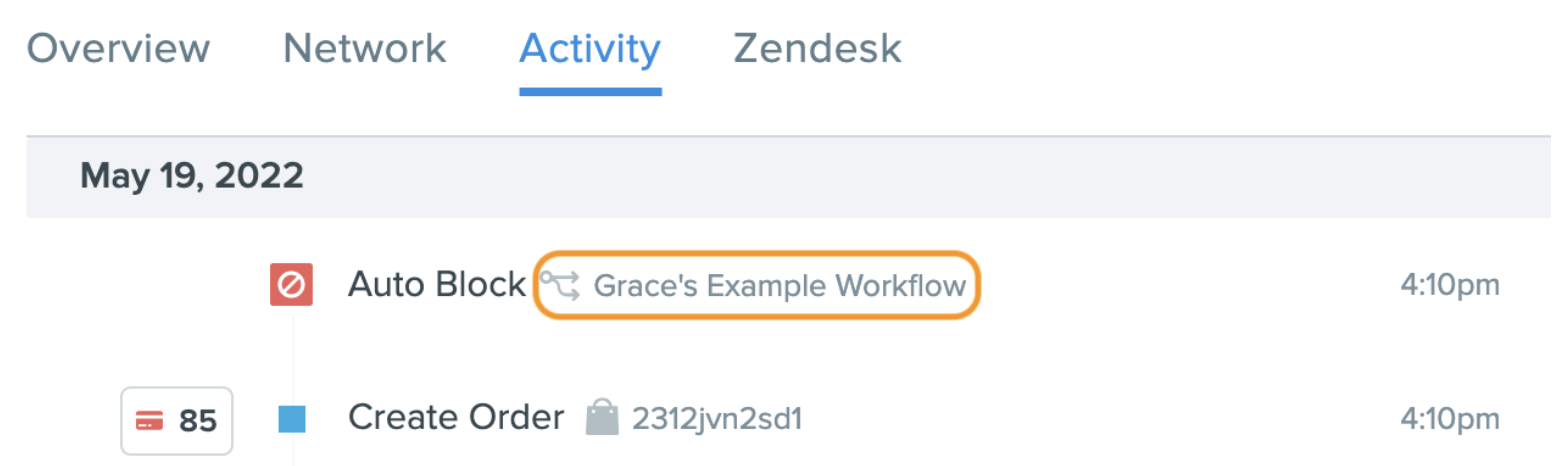
Task: Click the May 19, 2022 date header
Action: pyautogui.click(x=192, y=177)
